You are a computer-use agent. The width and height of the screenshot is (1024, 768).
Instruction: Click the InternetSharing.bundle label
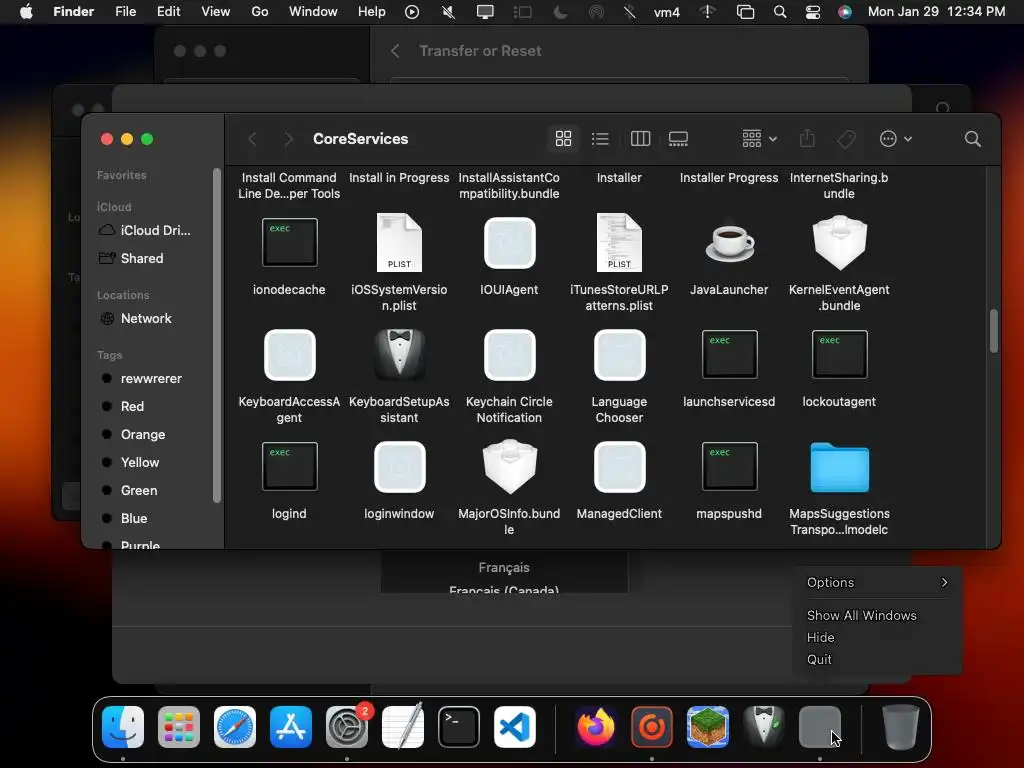tap(839, 185)
